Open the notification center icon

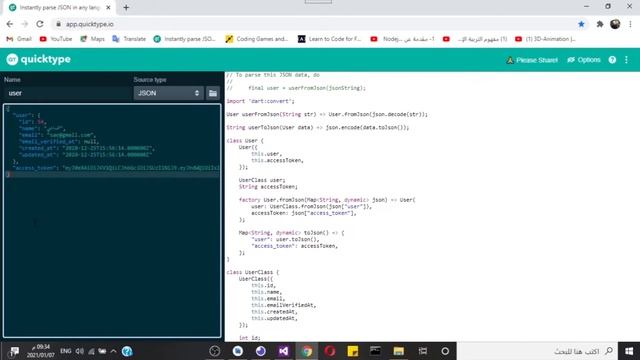pyautogui.click(x=14, y=351)
